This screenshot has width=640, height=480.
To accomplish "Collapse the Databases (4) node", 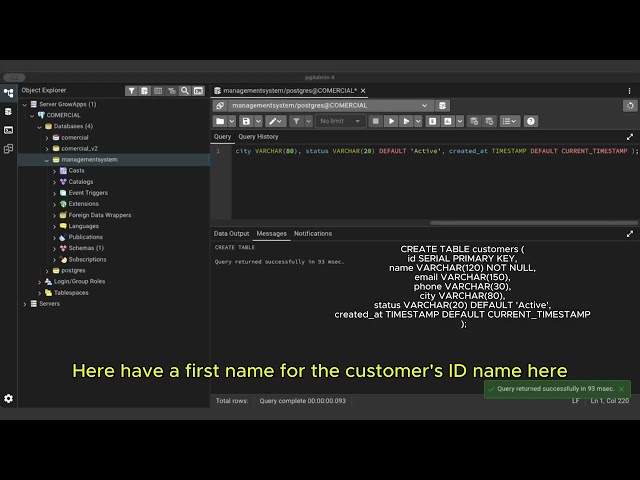I will tap(39, 127).
